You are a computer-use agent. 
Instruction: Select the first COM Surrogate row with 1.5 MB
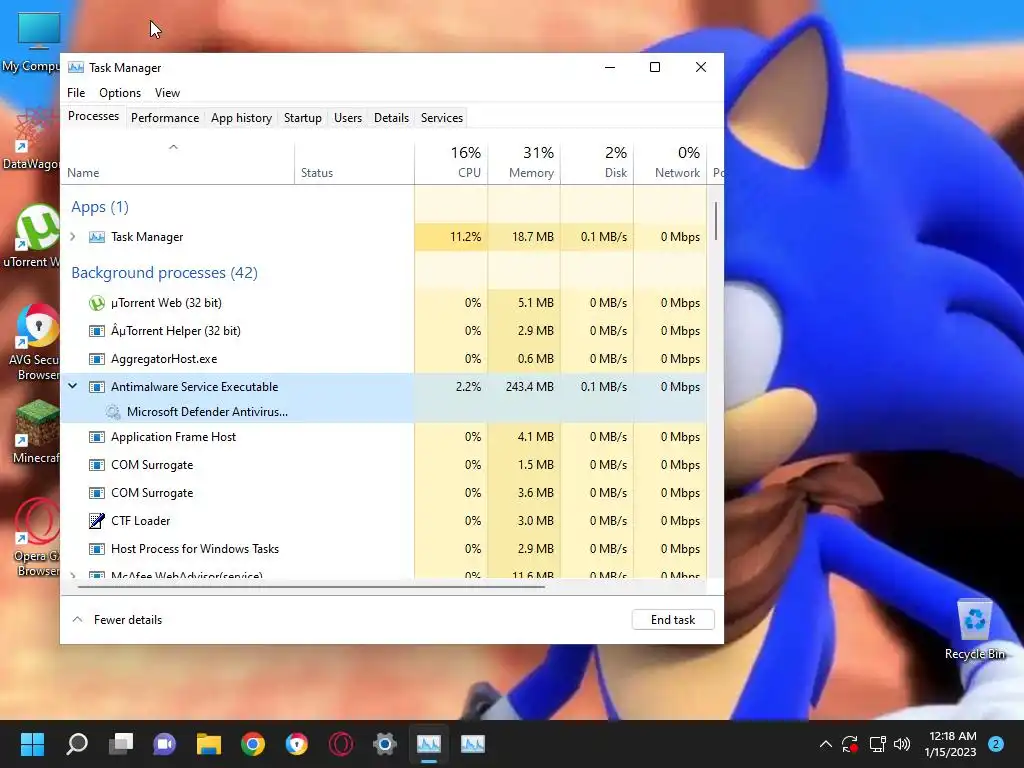[x=383, y=465]
